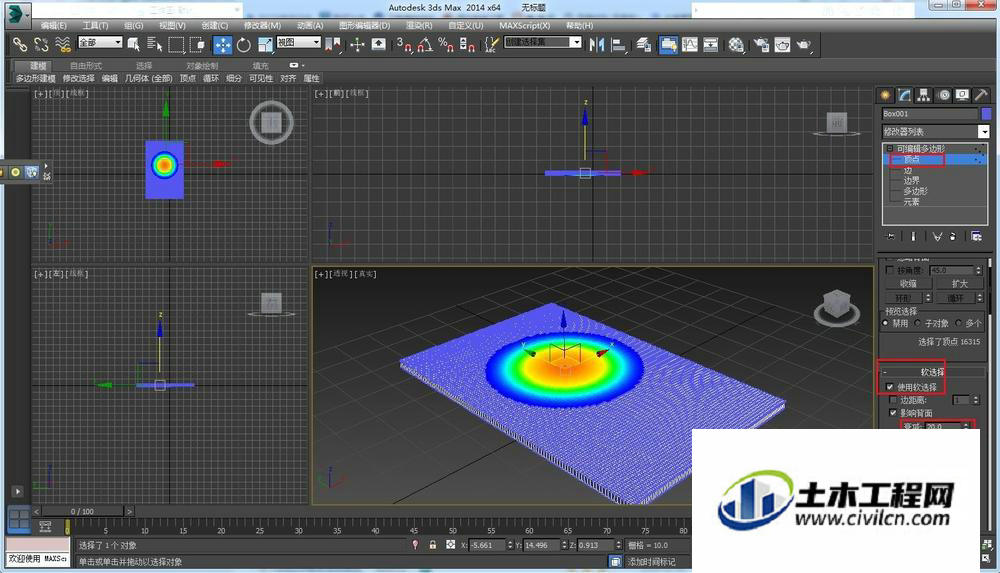Screen dimensions: 1000x573
Task: Open 多边形建模 ribbon panel
Action: click(x=35, y=78)
